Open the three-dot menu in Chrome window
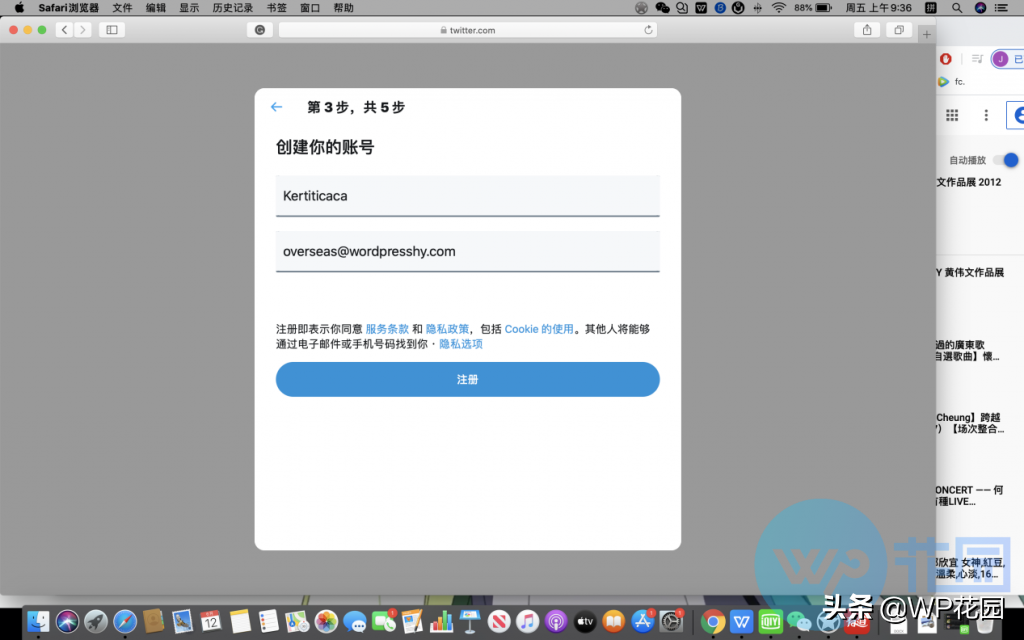The height and width of the screenshot is (640, 1024). tap(986, 116)
